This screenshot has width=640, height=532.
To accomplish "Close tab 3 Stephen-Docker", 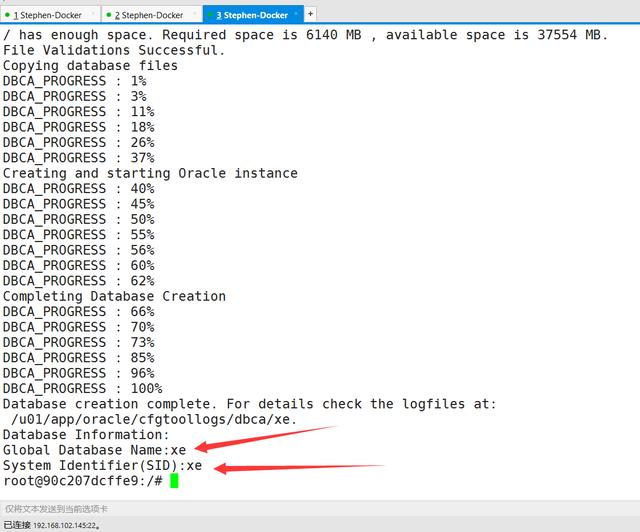I will point(296,15).
